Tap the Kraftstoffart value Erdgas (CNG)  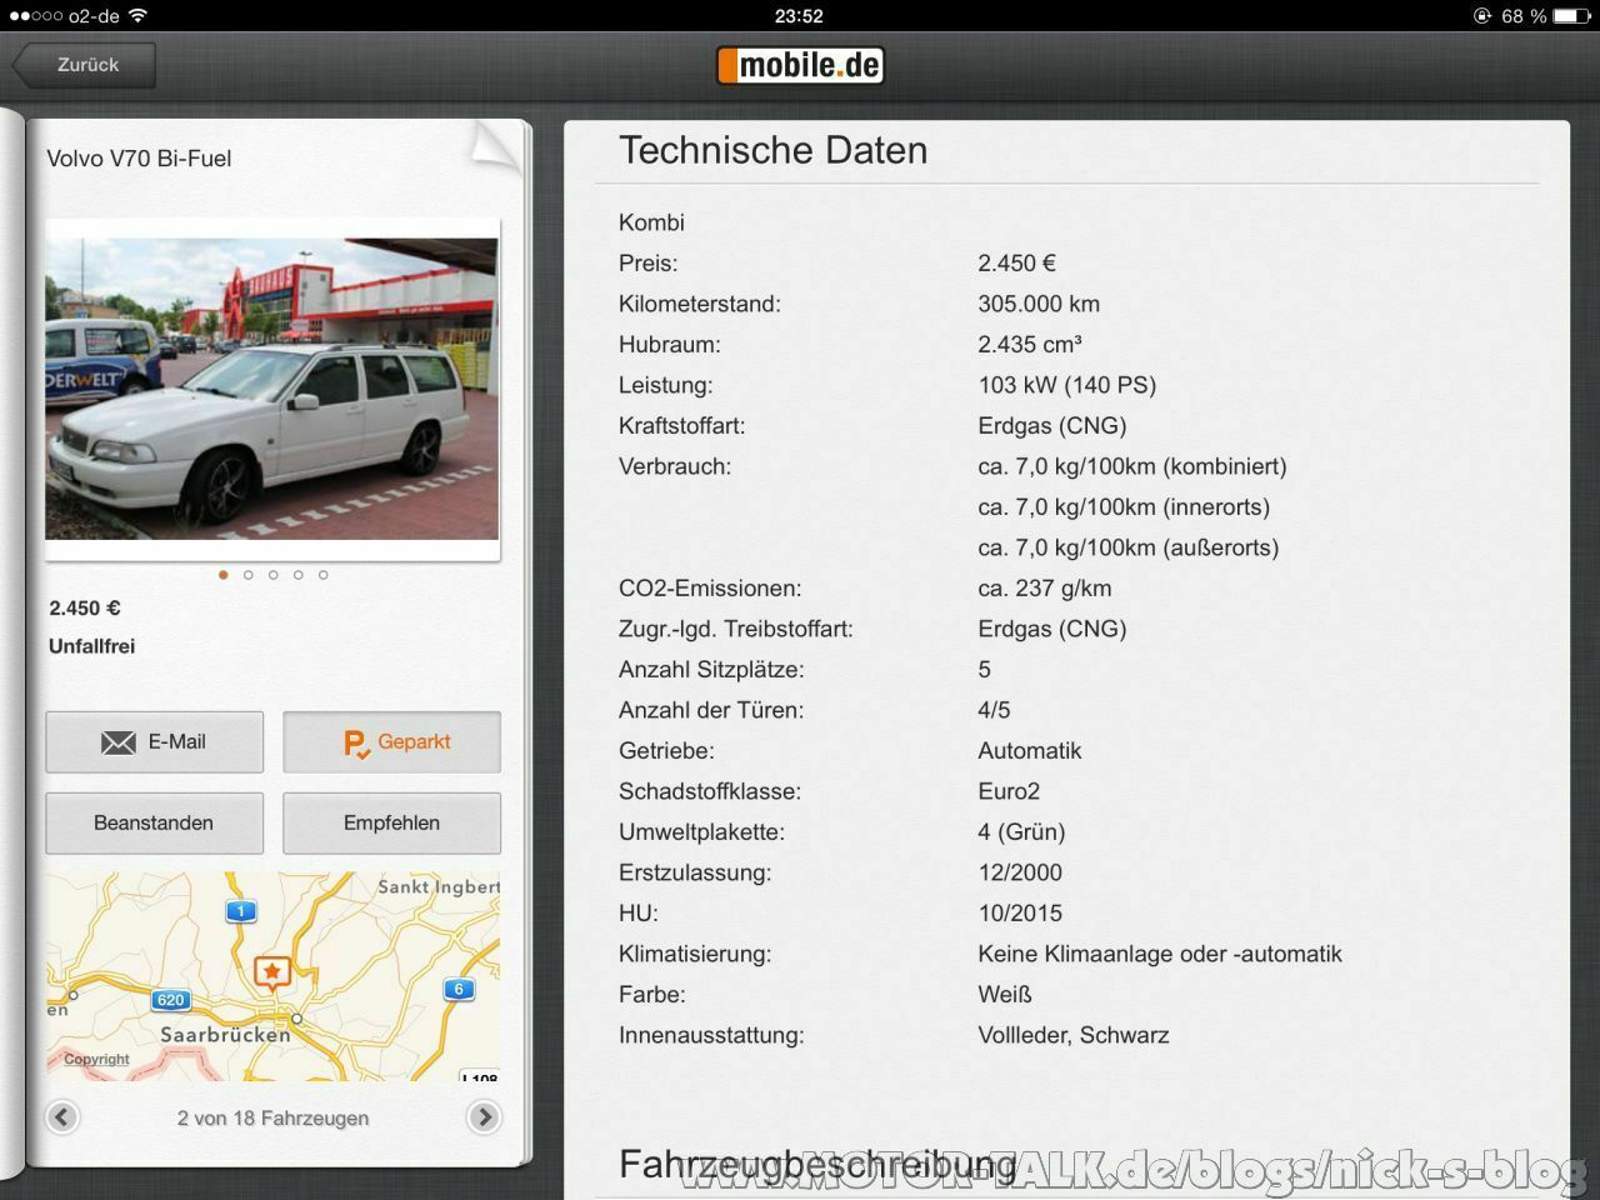pos(1052,426)
